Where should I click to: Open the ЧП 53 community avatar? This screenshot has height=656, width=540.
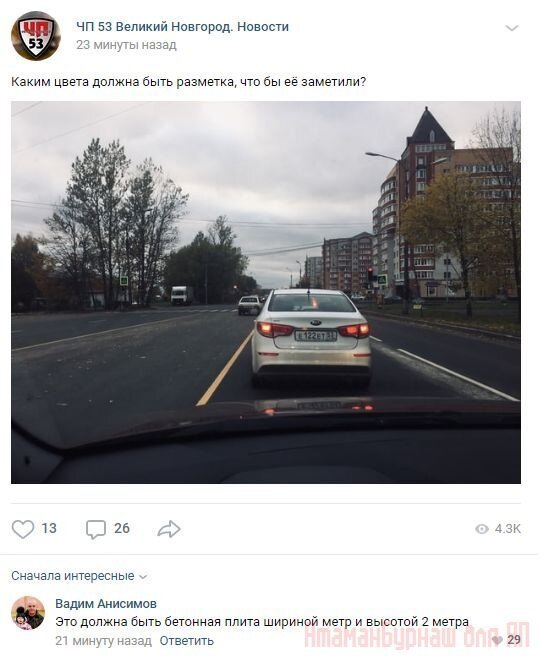[x=36, y=36]
